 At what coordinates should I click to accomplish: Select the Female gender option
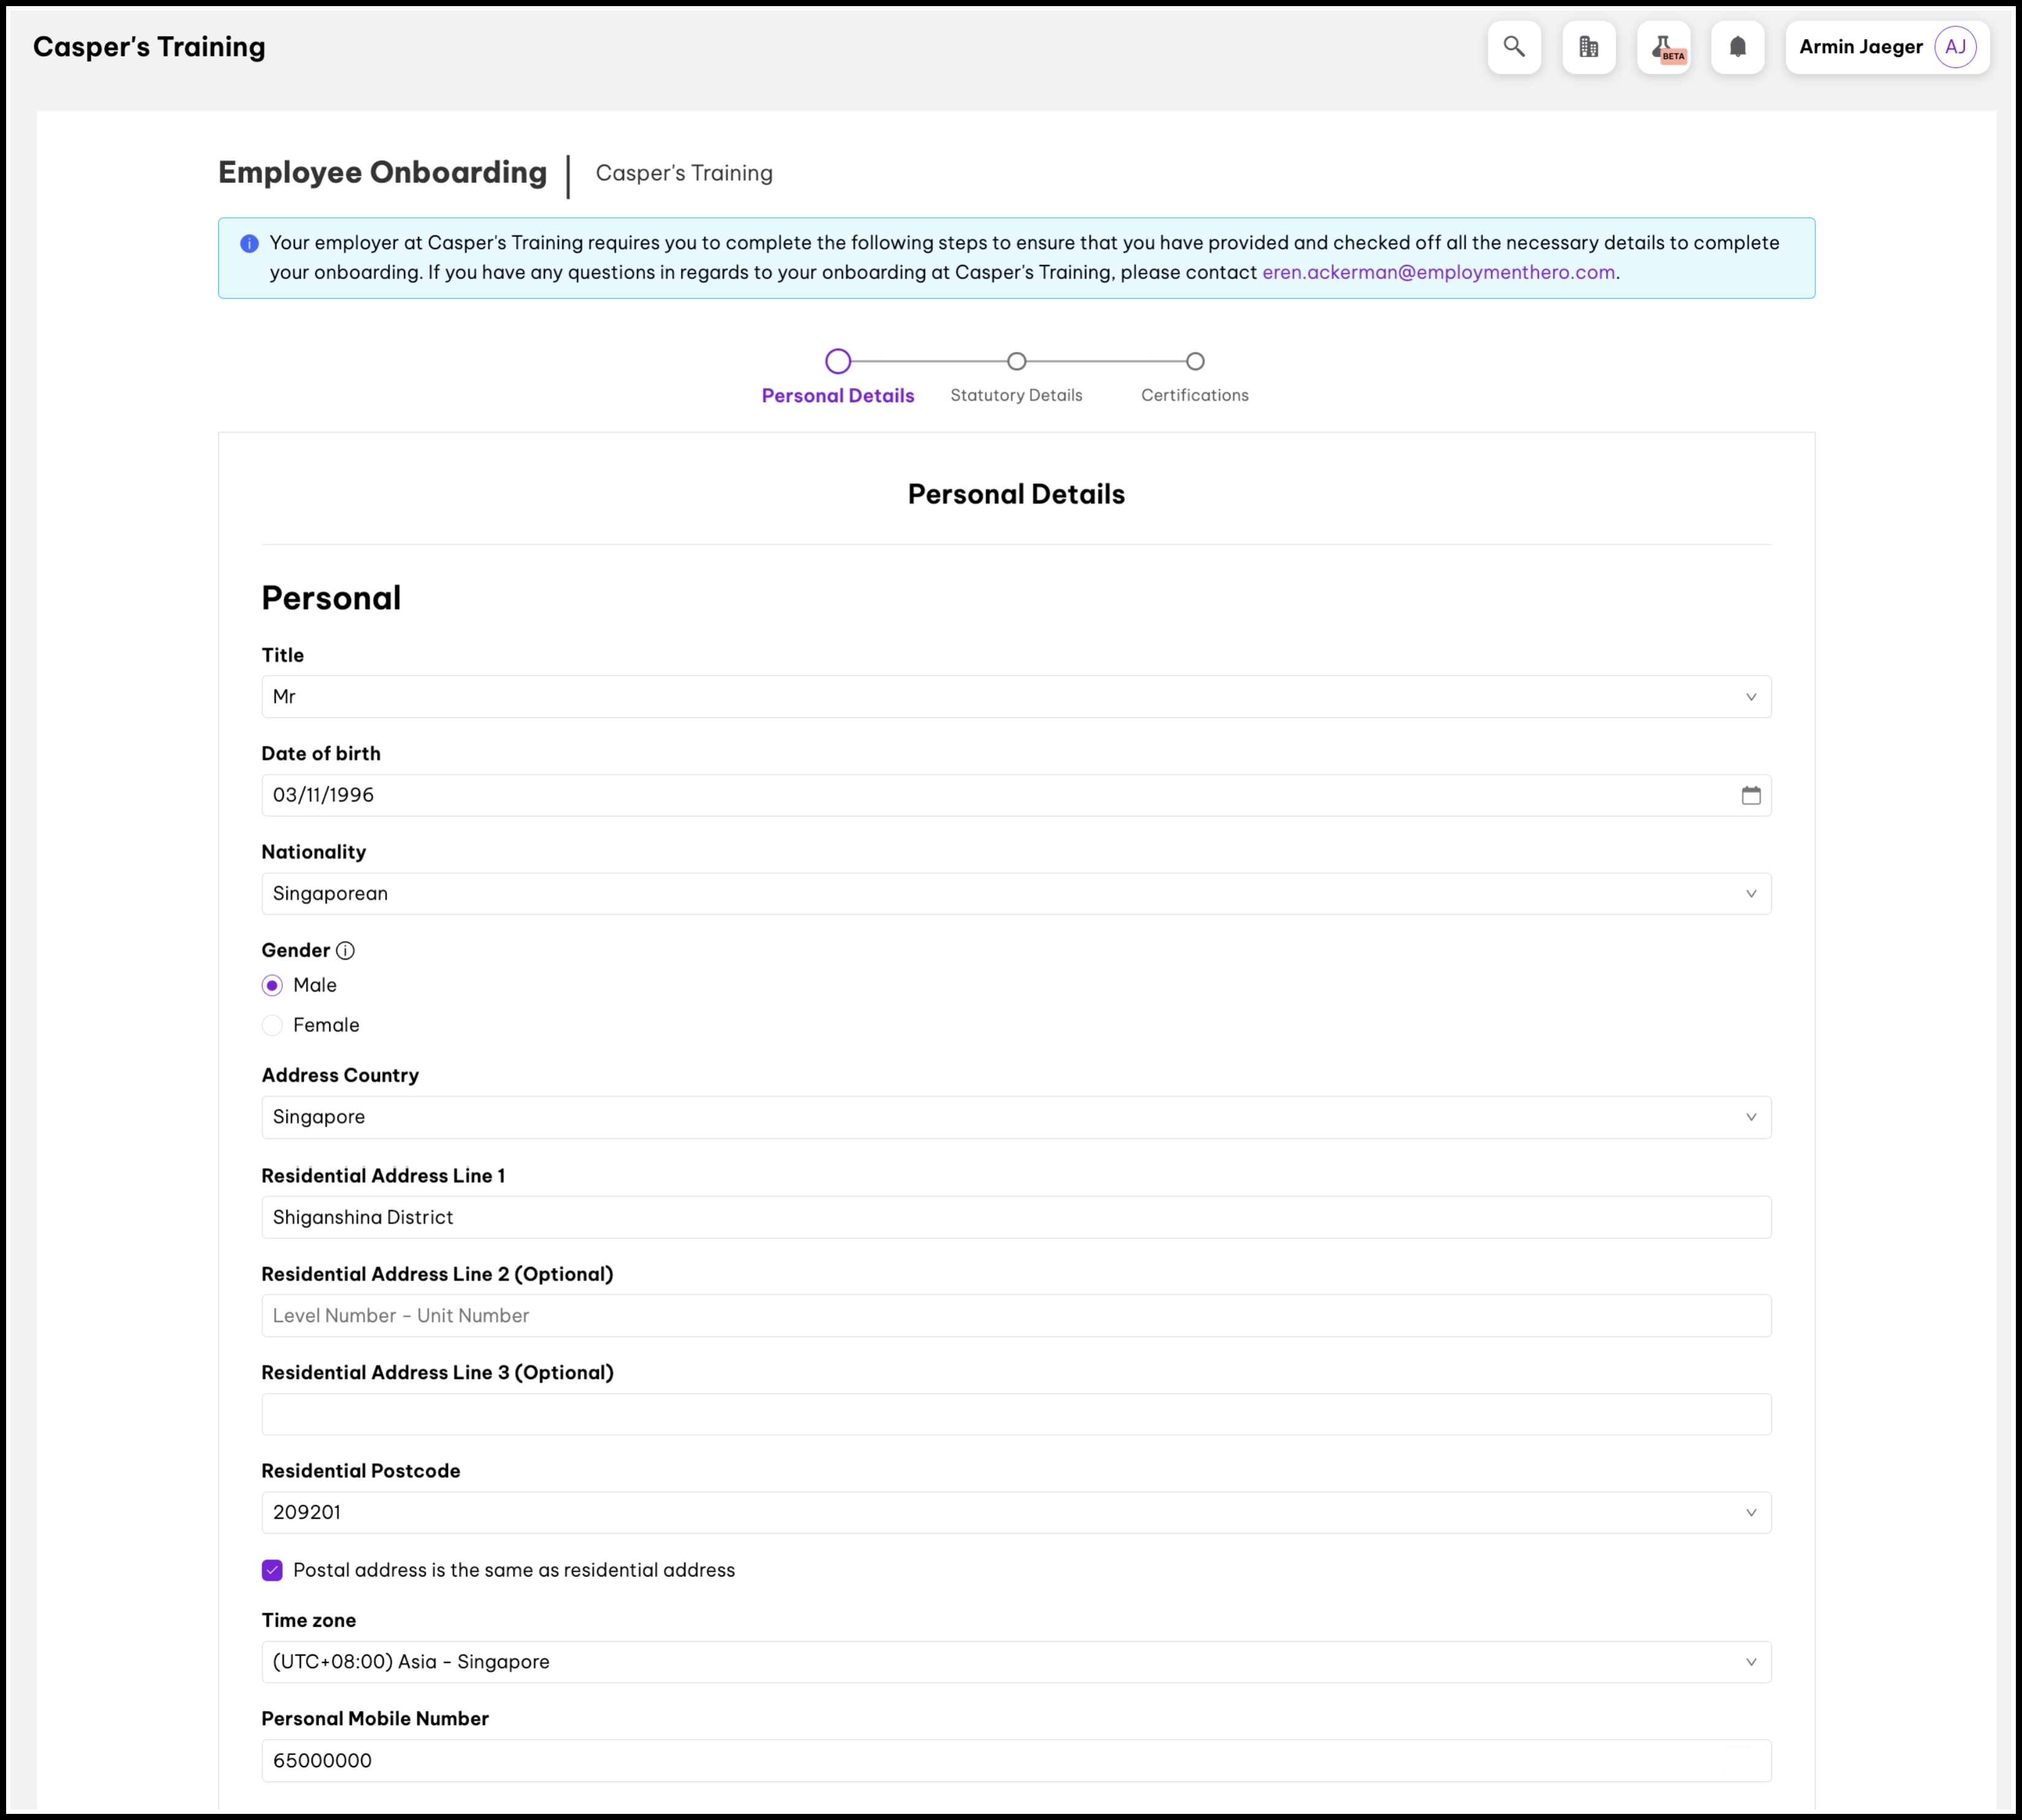(272, 1025)
